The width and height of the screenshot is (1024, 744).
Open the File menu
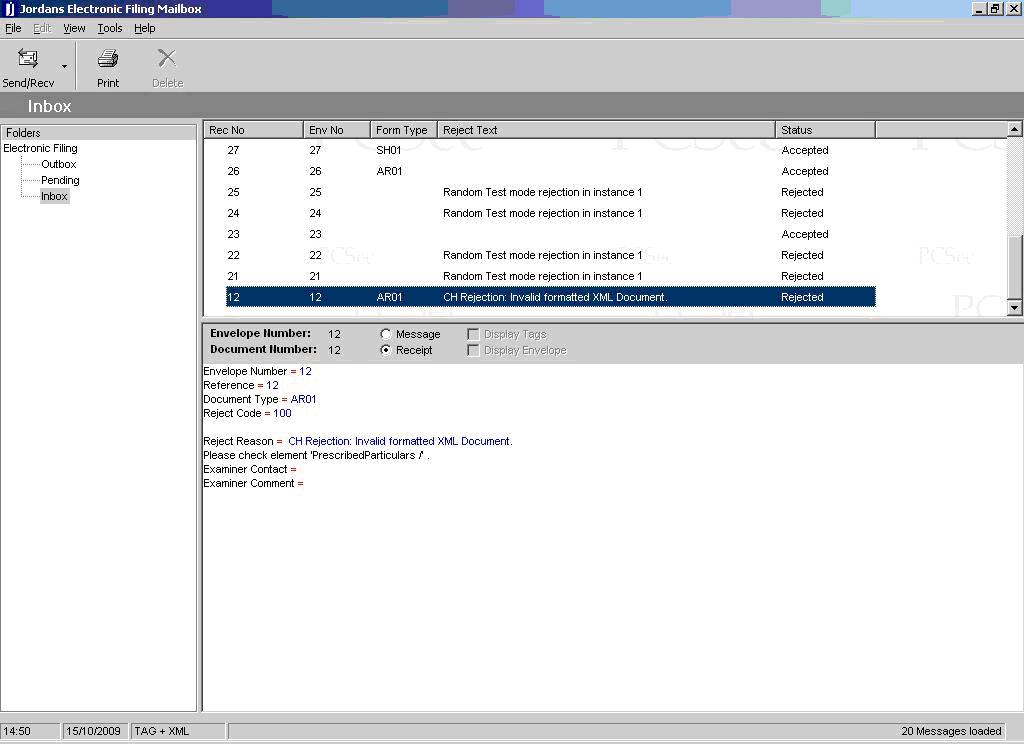[13, 28]
